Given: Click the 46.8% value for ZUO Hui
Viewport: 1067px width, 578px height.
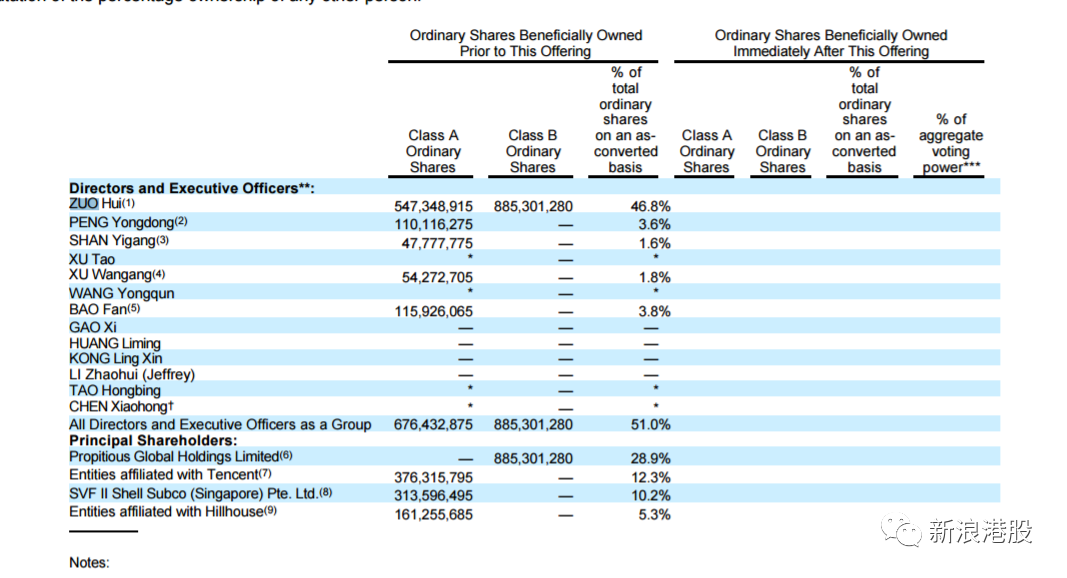Looking at the screenshot, I should coord(651,206).
